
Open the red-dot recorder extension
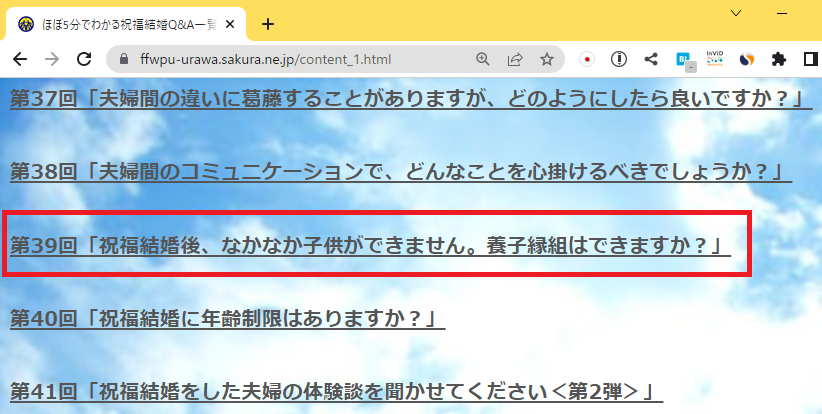click(x=587, y=59)
